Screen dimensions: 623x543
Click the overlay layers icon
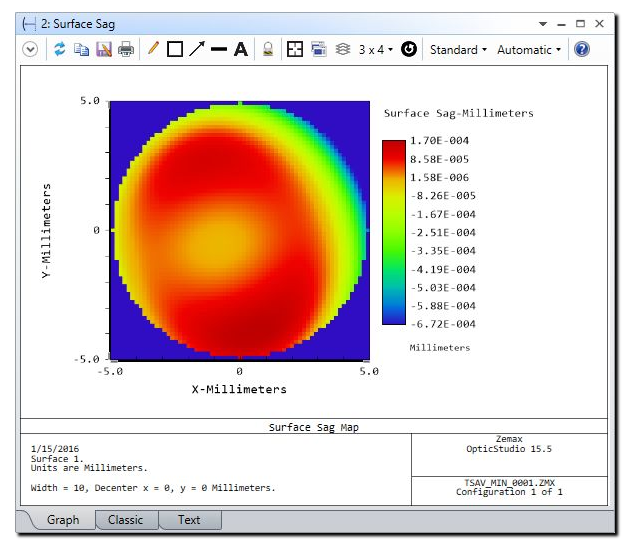pyautogui.click(x=342, y=49)
